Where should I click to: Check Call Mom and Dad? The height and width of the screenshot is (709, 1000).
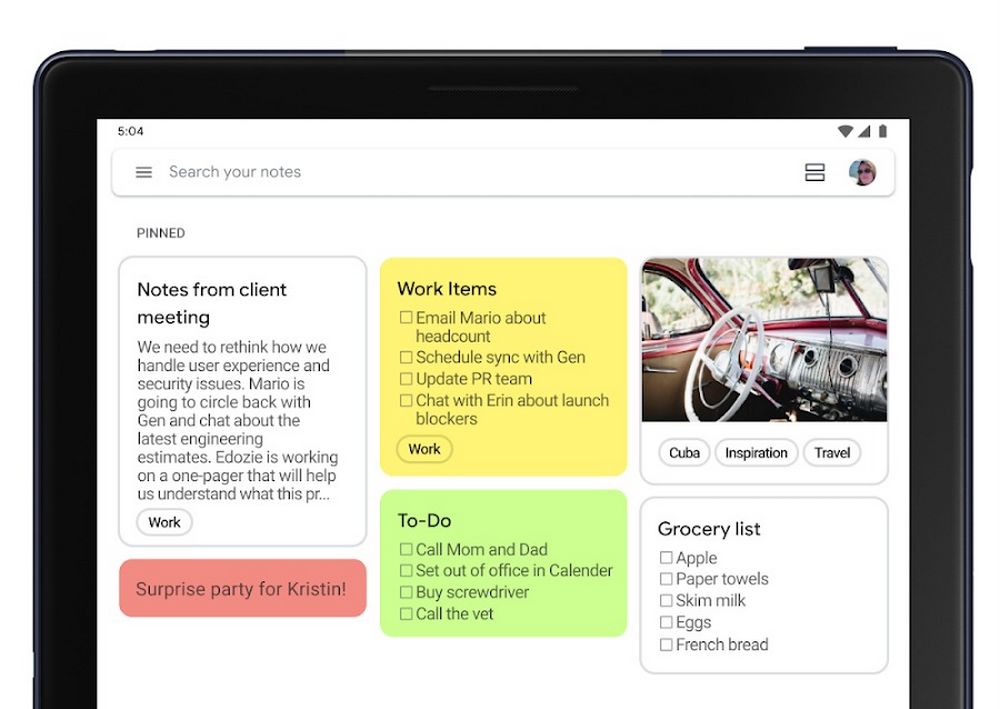click(406, 549)
